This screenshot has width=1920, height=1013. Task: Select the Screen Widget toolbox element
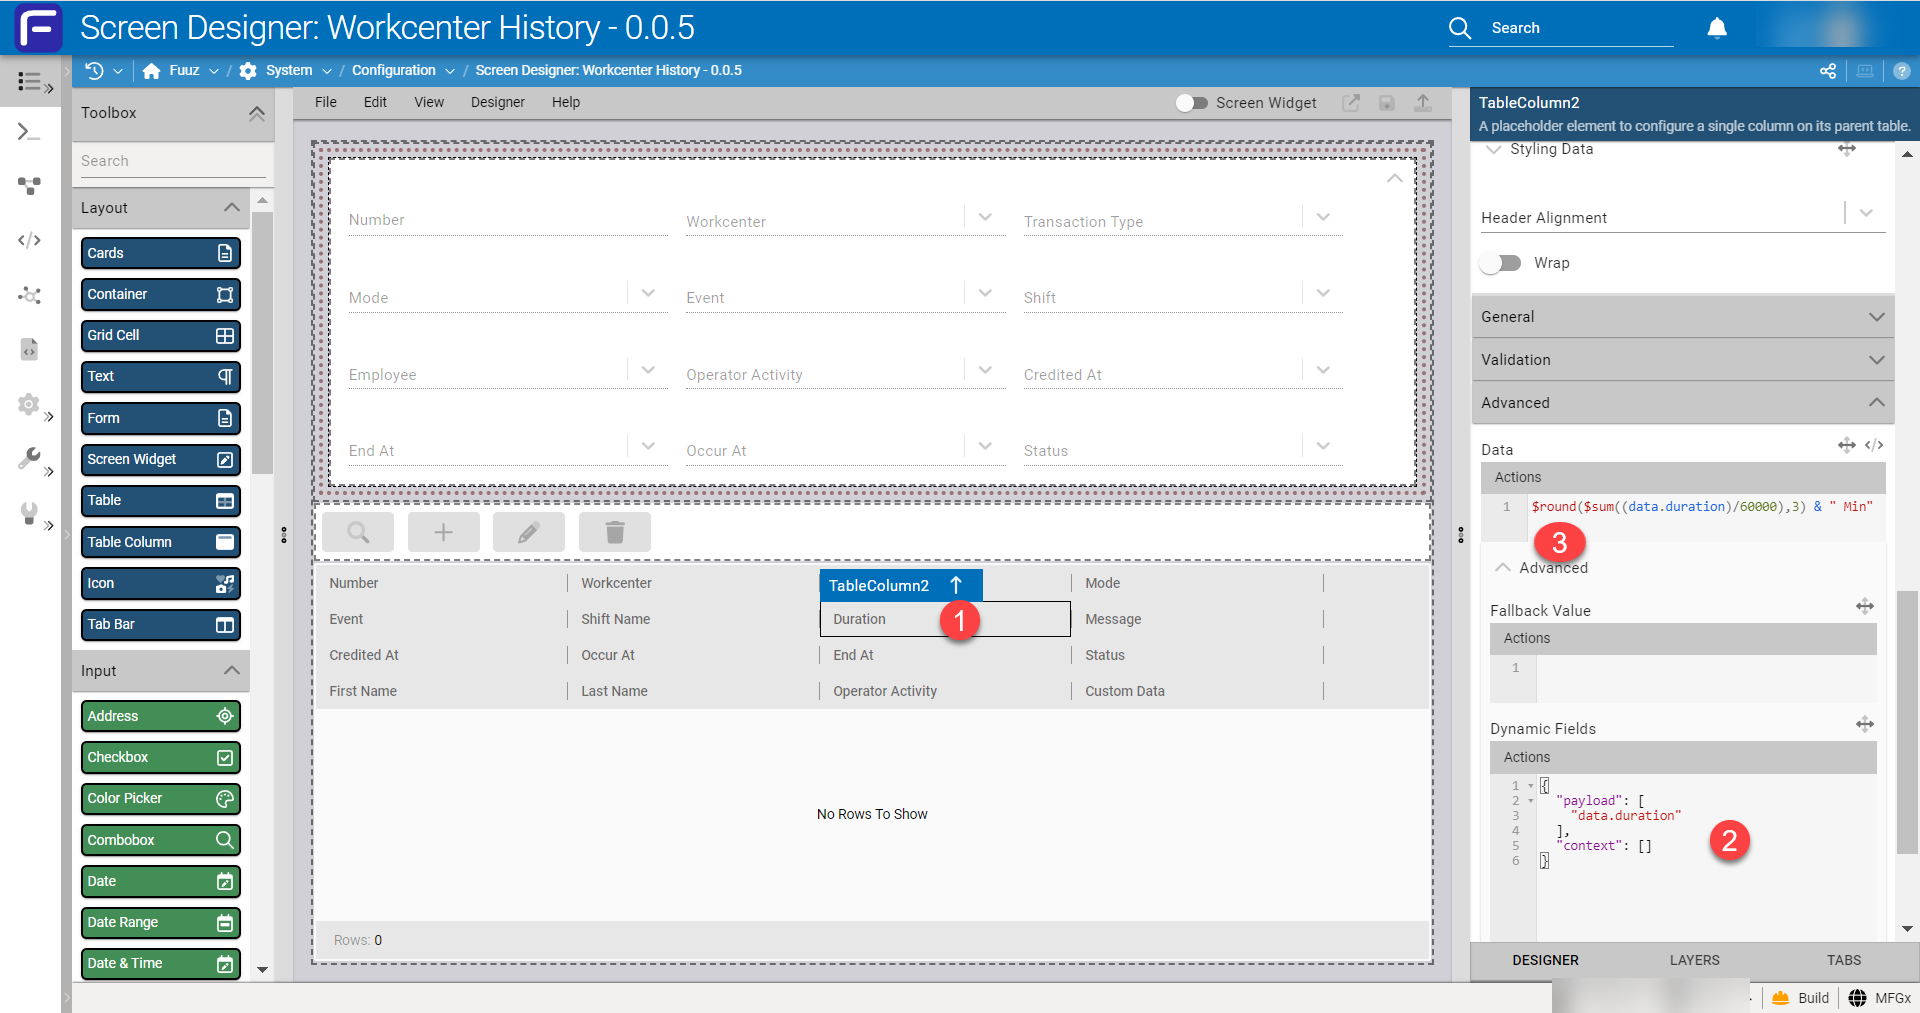click(161, 459)
